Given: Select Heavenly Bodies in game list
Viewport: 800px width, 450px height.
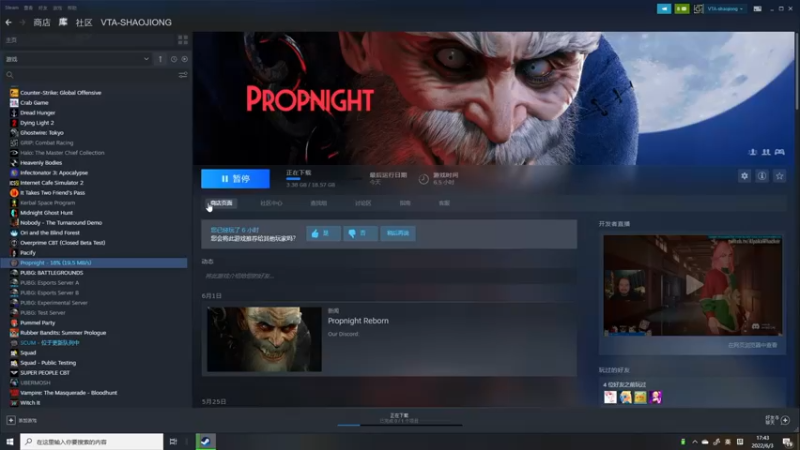Looking at the screenshot, I should (x=41, y=163).
